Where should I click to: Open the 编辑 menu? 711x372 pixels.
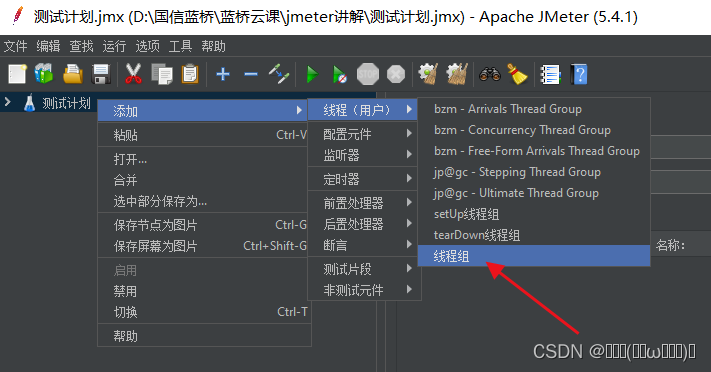(49, 46)
